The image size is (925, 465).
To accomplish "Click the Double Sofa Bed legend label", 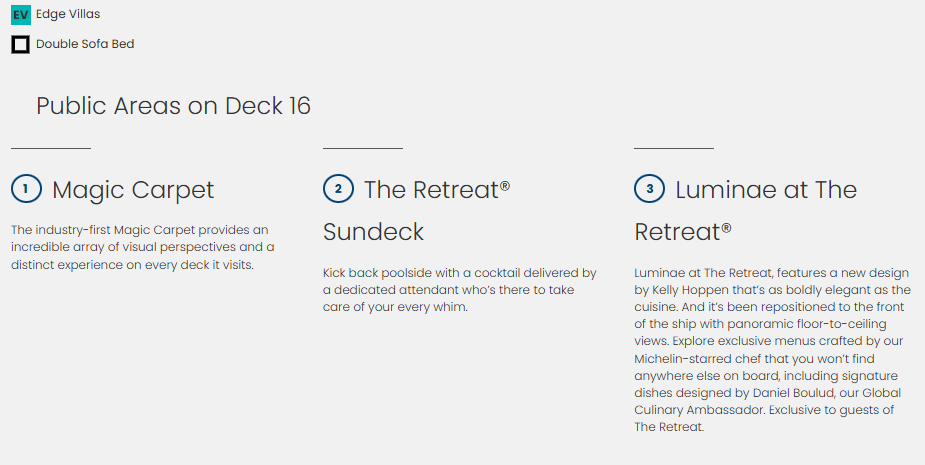I will (x=85, y=44).
